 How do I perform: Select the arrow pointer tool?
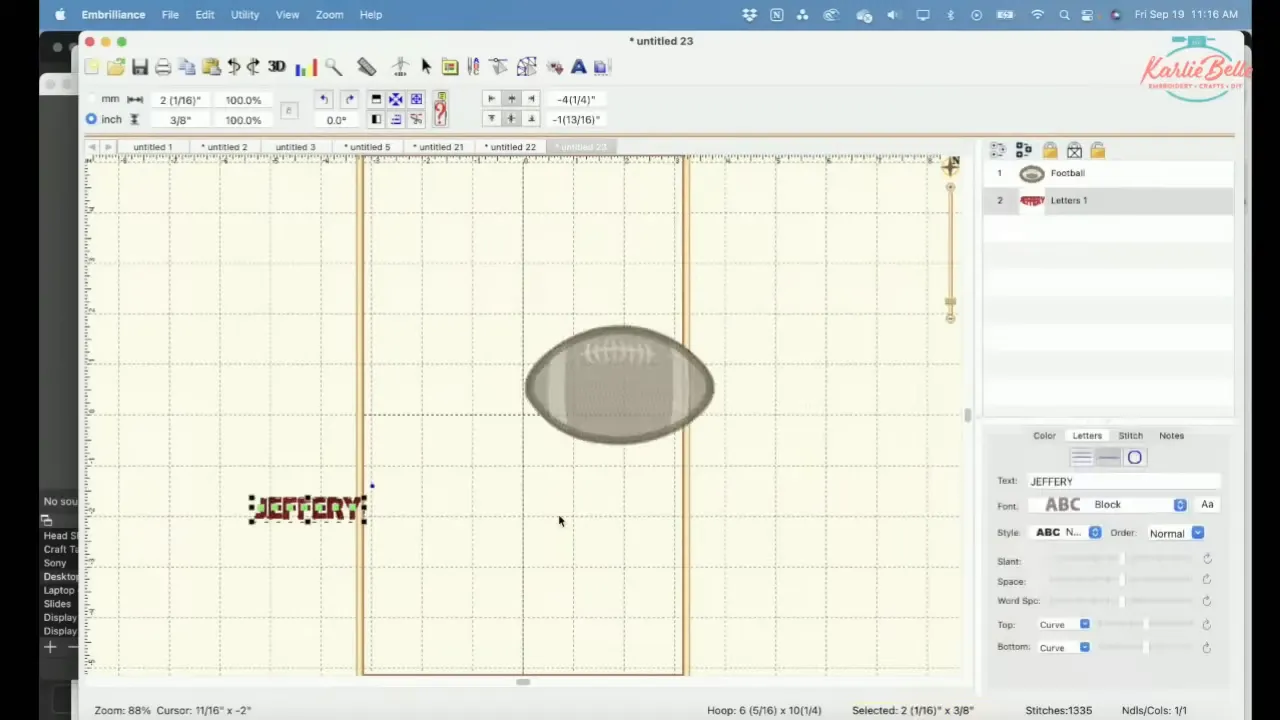tap(426, 67)
